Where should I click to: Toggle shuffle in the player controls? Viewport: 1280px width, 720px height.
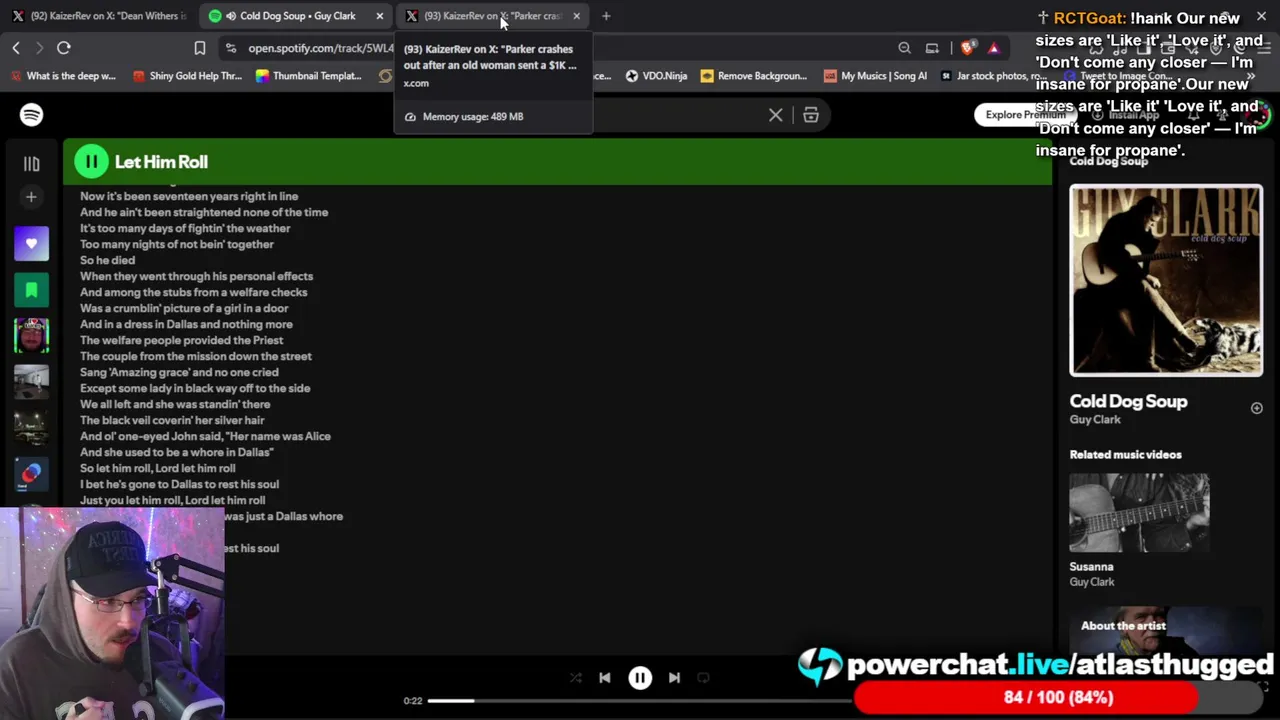575,678
